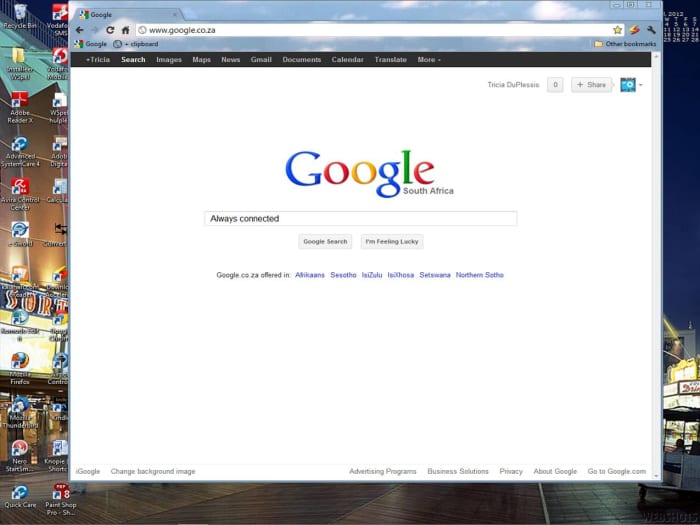This screenshot has height=525, width=700.
Task: Switch Google to Afrikaans
Action: pos(310,275)
